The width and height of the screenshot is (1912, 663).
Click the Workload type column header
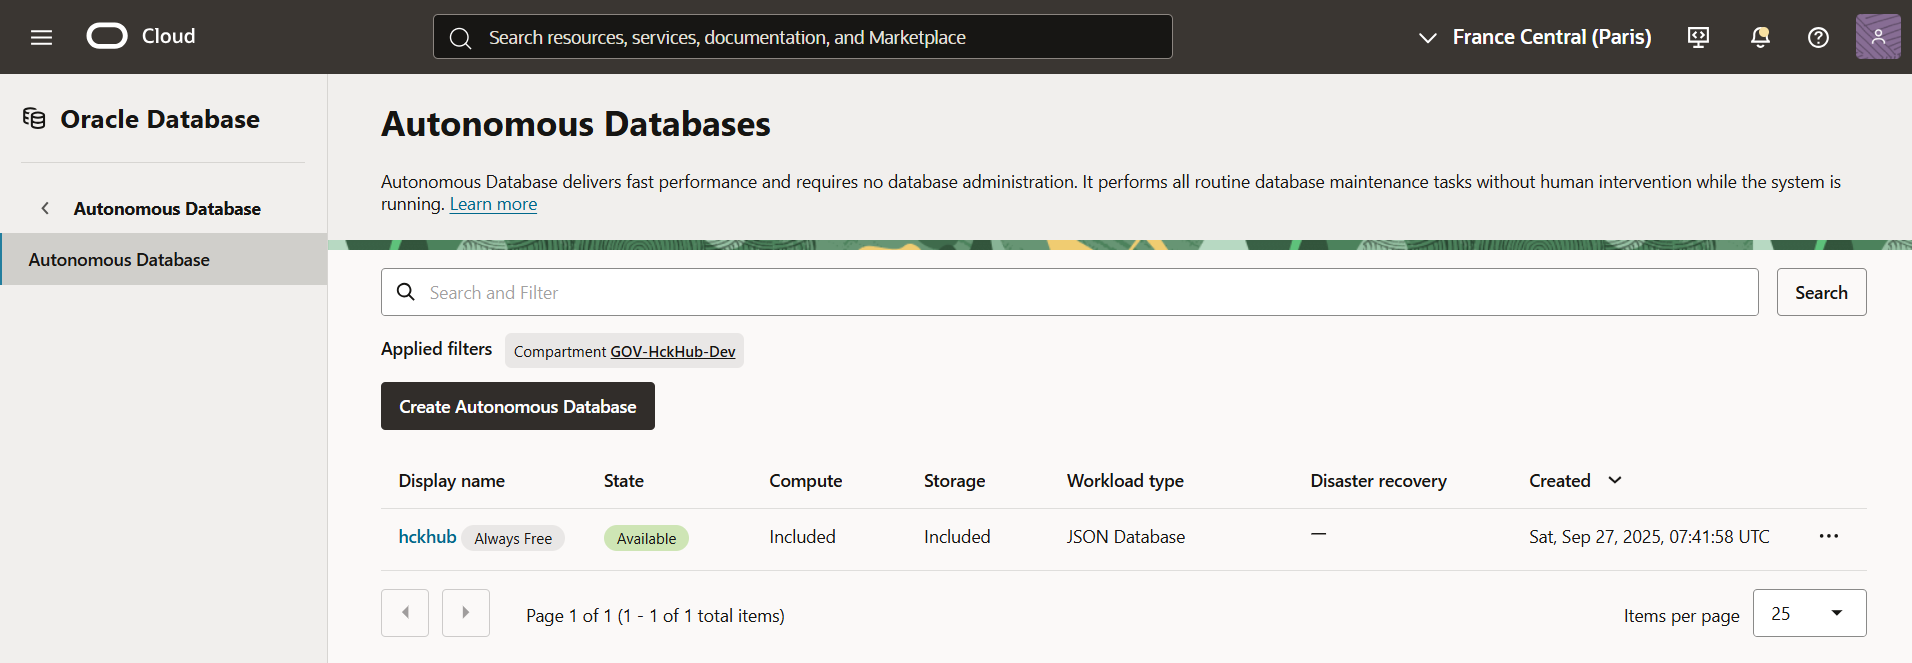tap(1125, 481)
